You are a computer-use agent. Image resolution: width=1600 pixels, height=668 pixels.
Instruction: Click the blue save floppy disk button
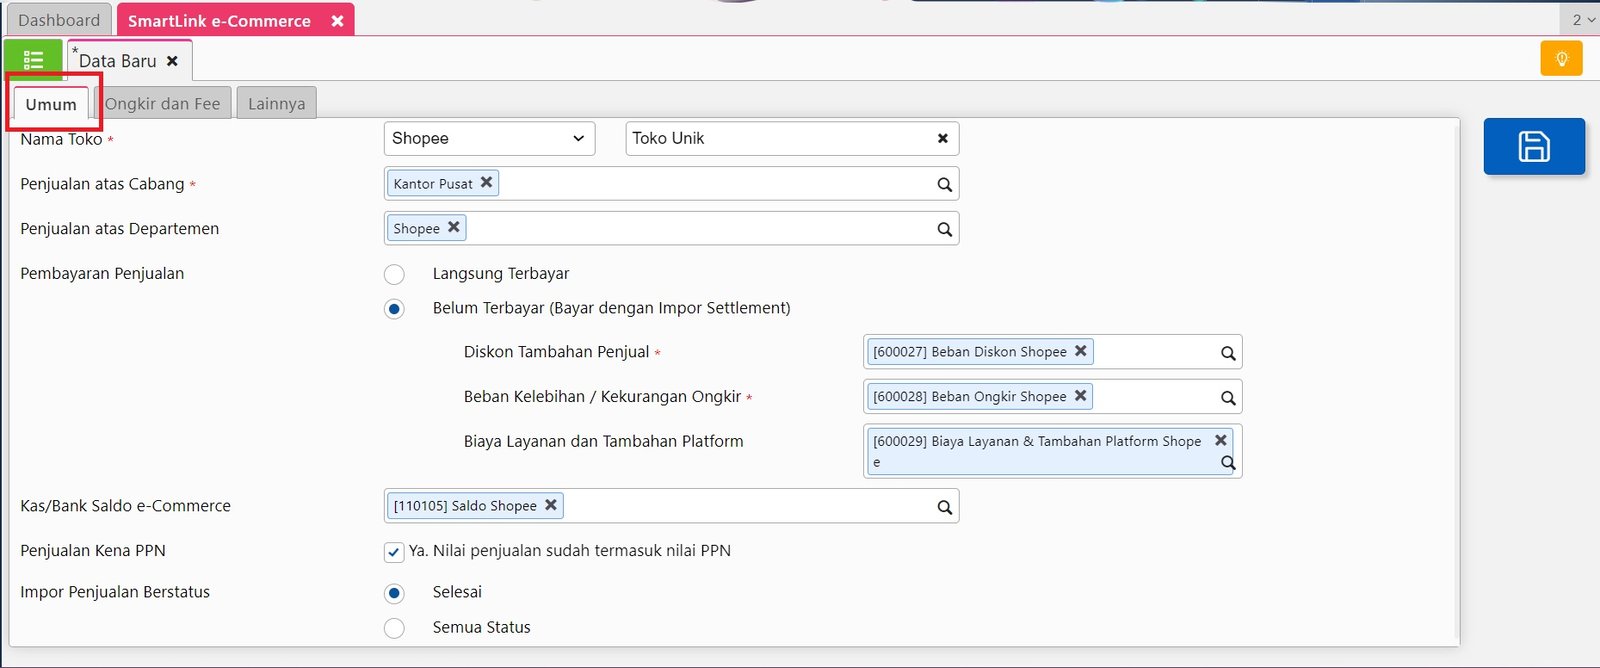click(1533, 147)
